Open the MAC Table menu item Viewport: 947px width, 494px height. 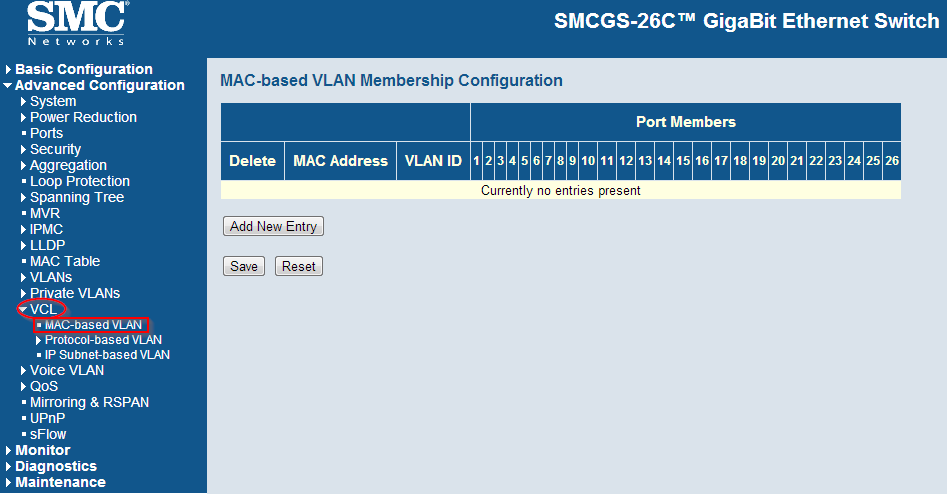pyautogui.click(x=64, y=261)
